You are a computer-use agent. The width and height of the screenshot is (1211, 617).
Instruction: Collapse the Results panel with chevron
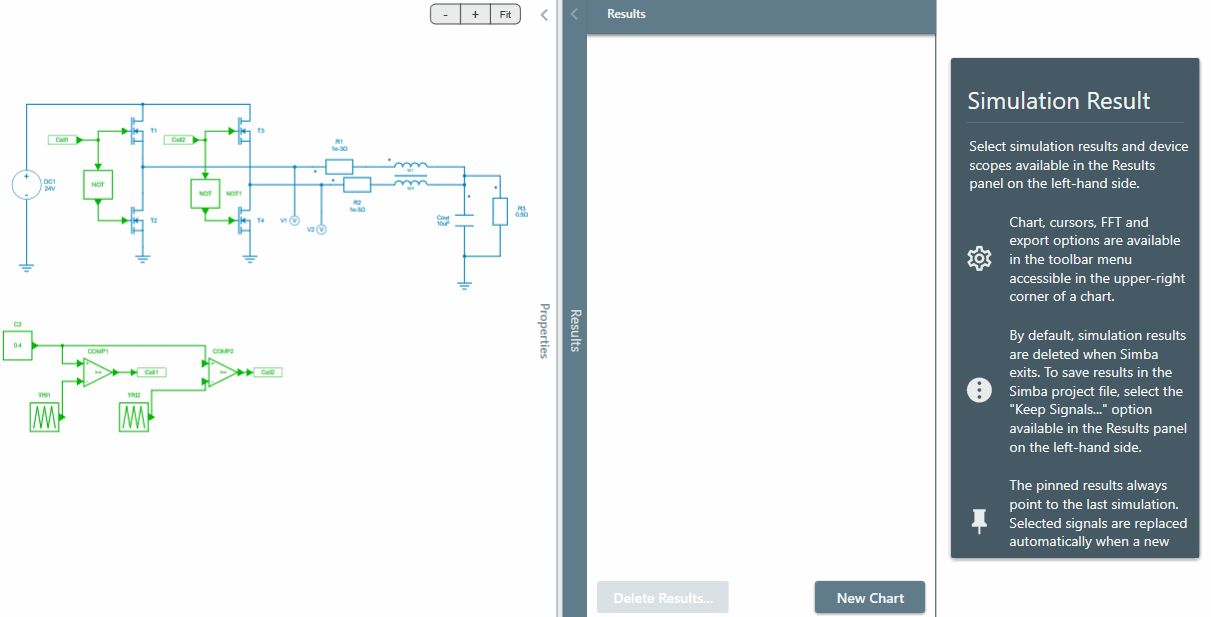coord(574,14)
